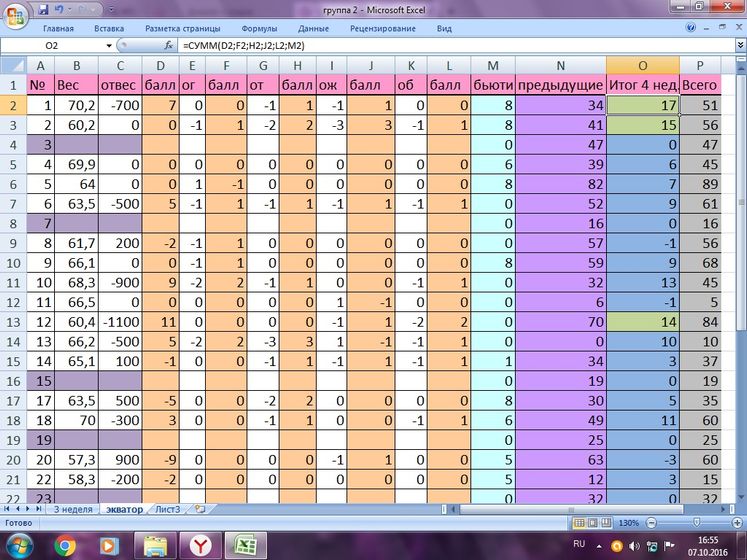Select column O header

(643, 65)
